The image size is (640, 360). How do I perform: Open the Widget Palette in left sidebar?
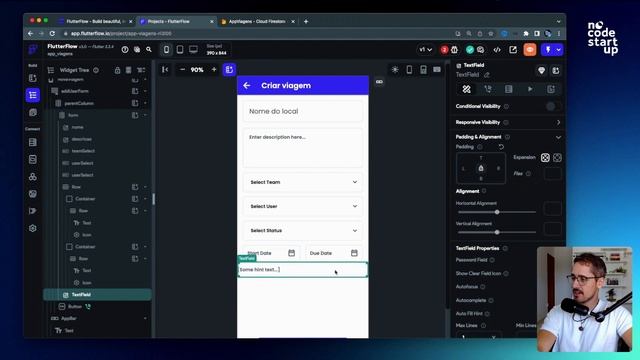(33, 78)
